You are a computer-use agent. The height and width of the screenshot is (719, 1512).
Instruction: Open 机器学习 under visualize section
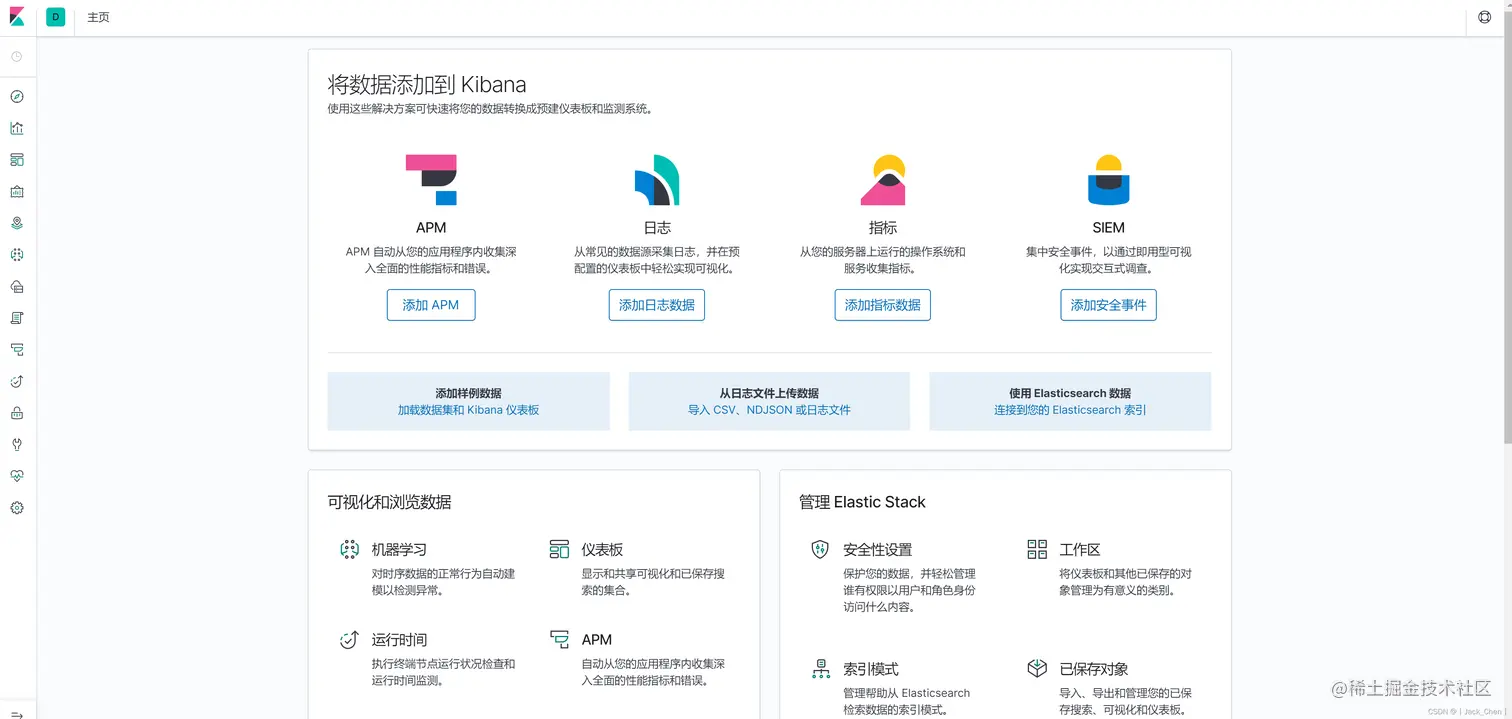pos(399,550)
